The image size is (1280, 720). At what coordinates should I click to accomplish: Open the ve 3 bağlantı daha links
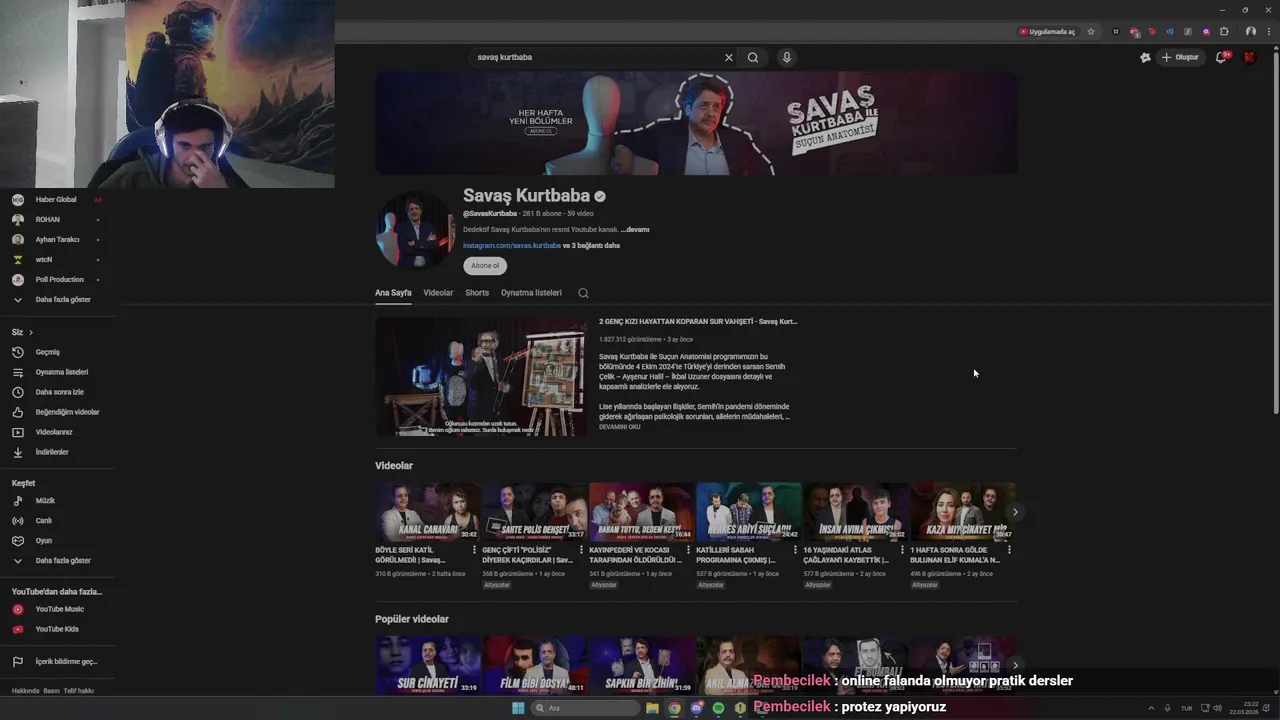tap(592, 245)
